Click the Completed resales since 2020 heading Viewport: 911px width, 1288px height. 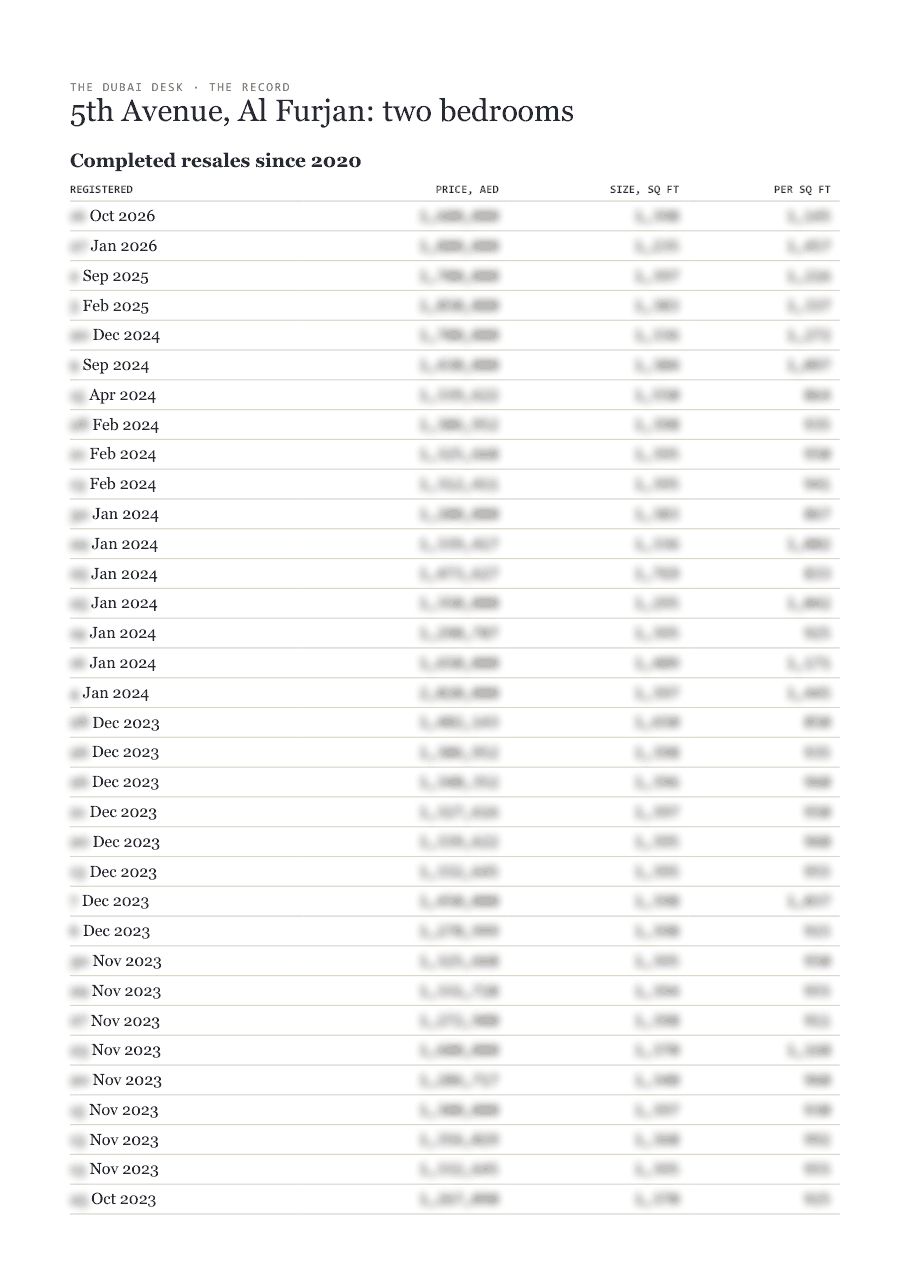[x=216, y=160]
